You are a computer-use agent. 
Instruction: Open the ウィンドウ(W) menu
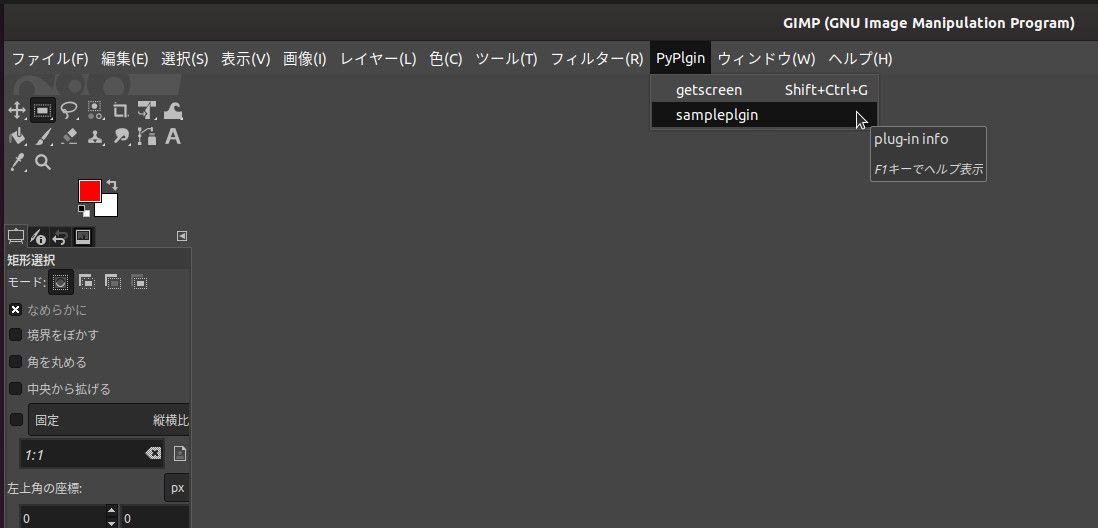767,59
